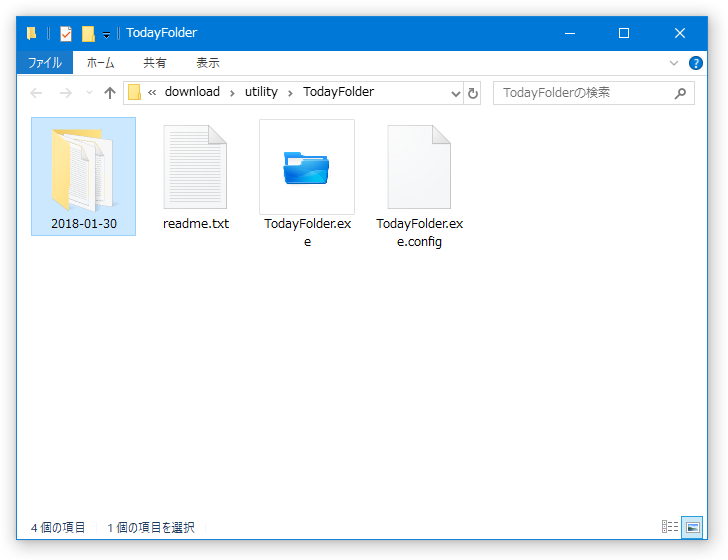Select the 2018-01-30 folder icon
The height and width of the screenshot is (560, 728).
[83, 169]
